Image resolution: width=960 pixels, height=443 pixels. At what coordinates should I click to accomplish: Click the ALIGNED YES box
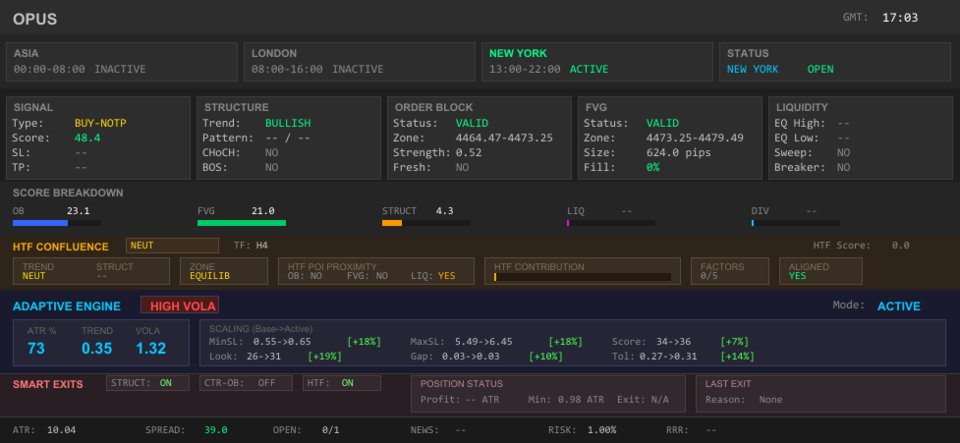coord(820,271)
